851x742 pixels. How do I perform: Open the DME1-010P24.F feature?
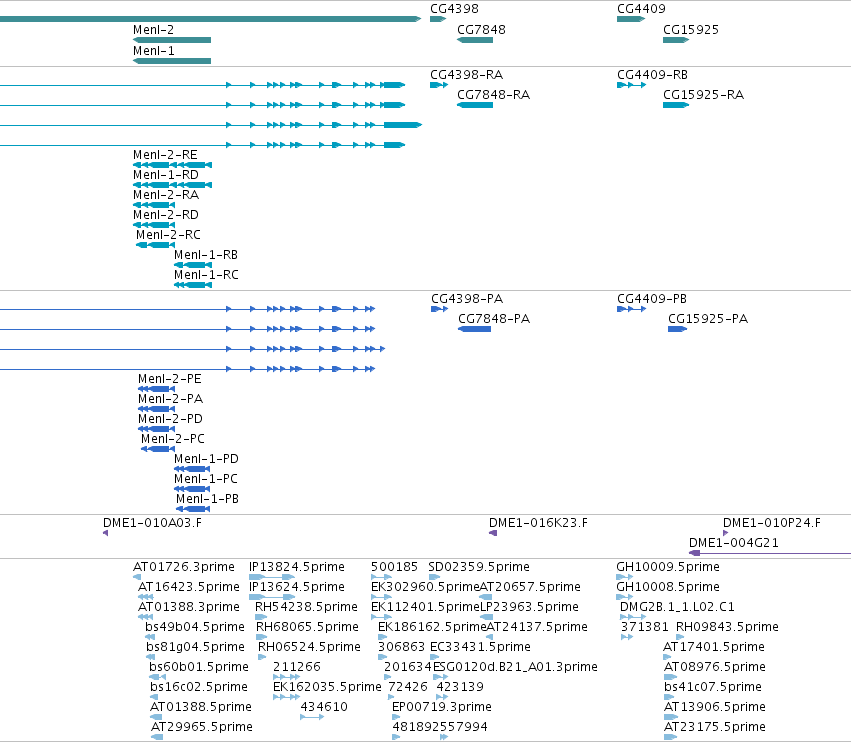click(726, 533)
